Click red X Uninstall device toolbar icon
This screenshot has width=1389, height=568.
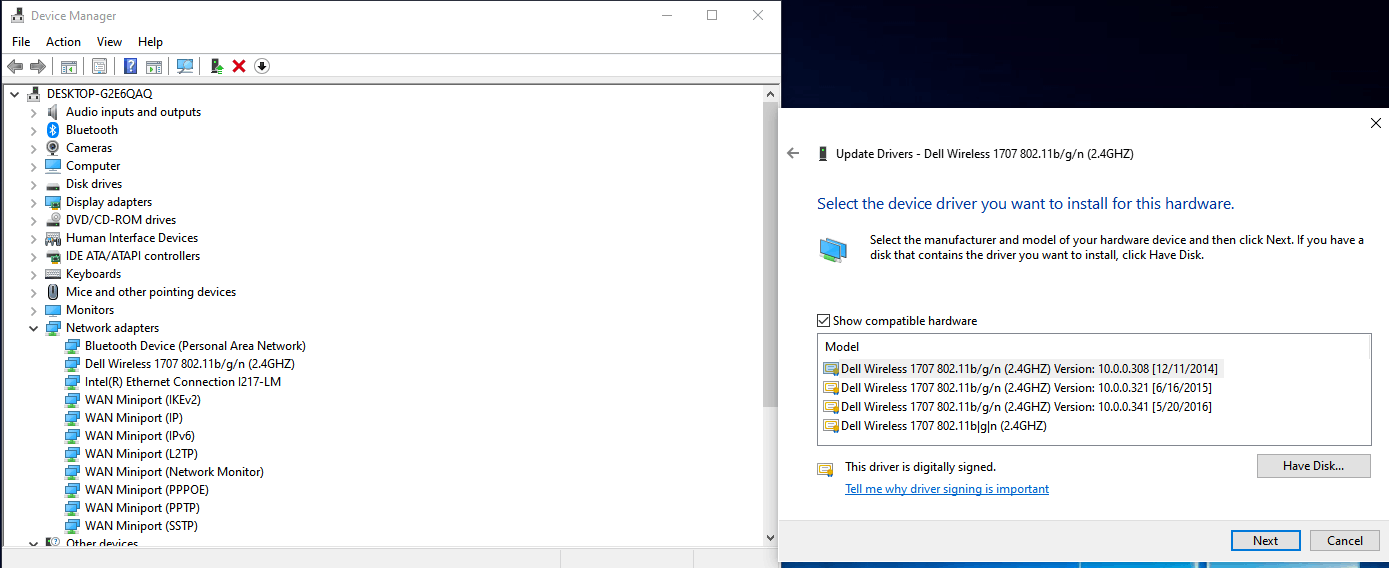[239, 66]
